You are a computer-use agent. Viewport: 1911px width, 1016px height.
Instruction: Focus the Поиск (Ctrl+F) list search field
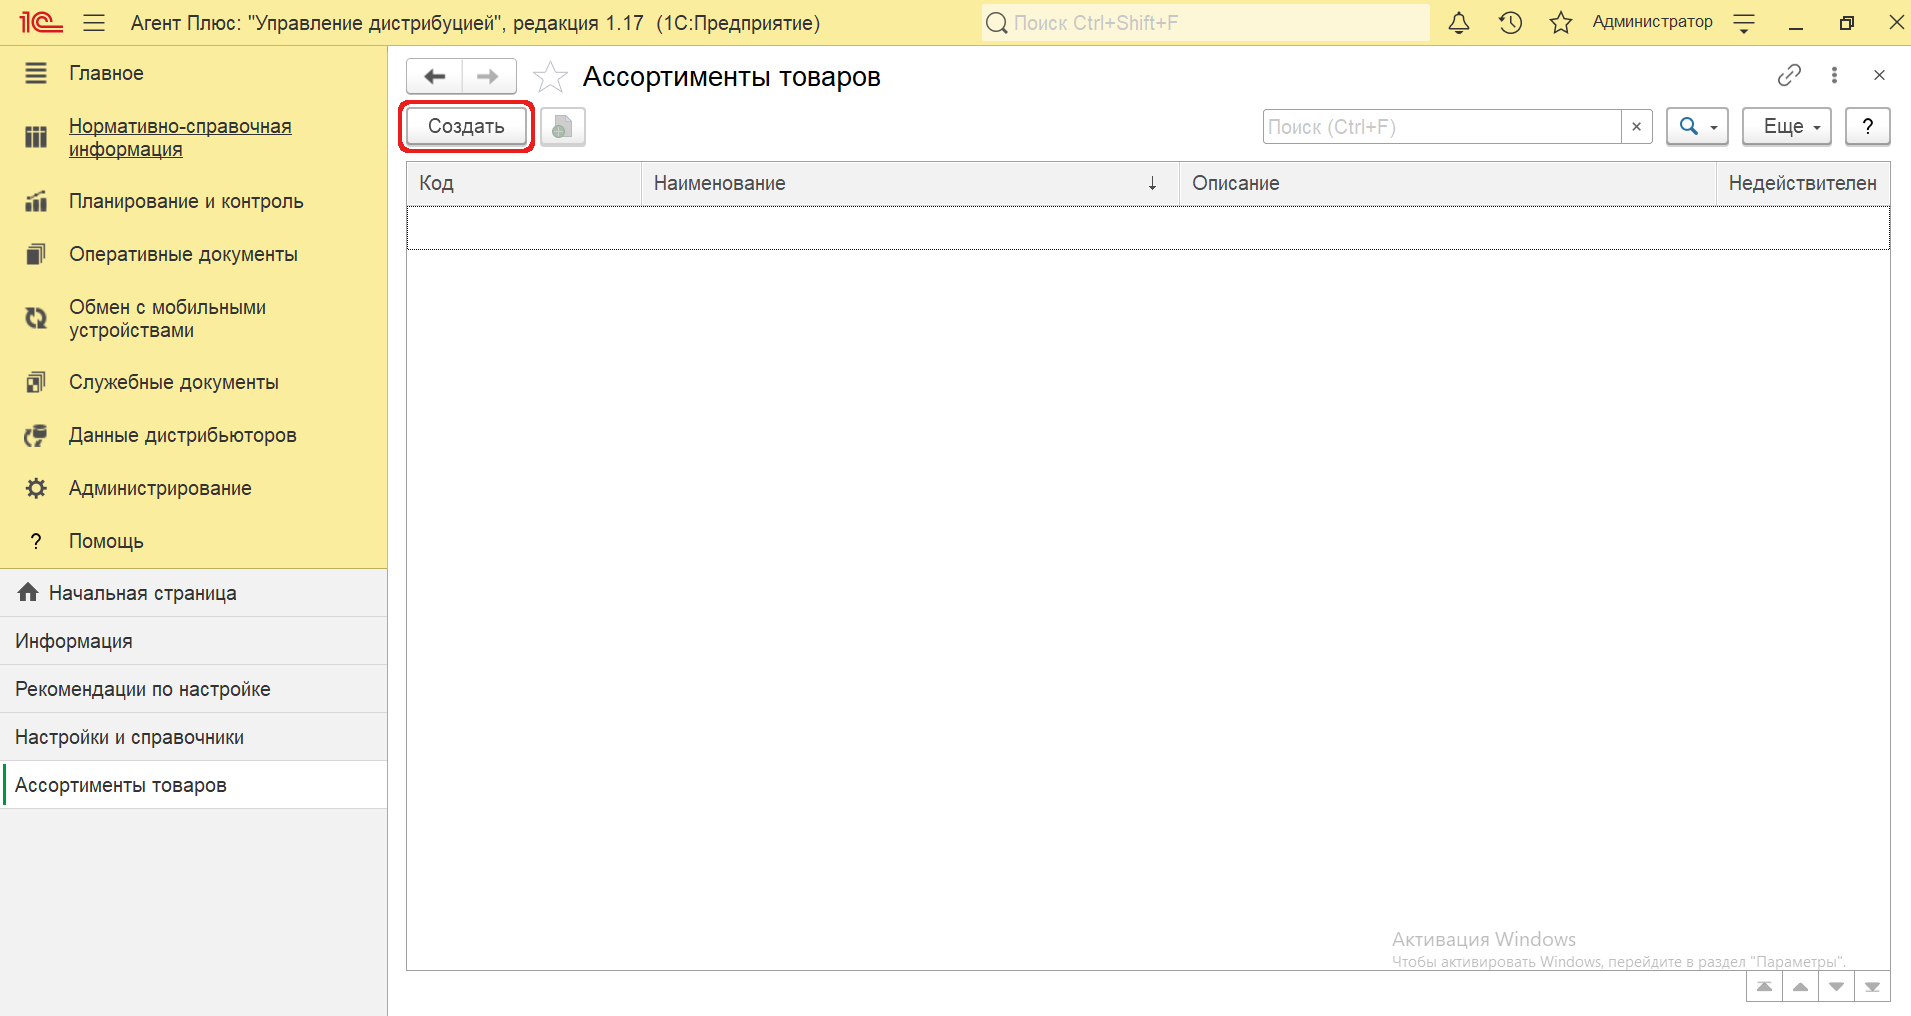tap(1440, 127)
